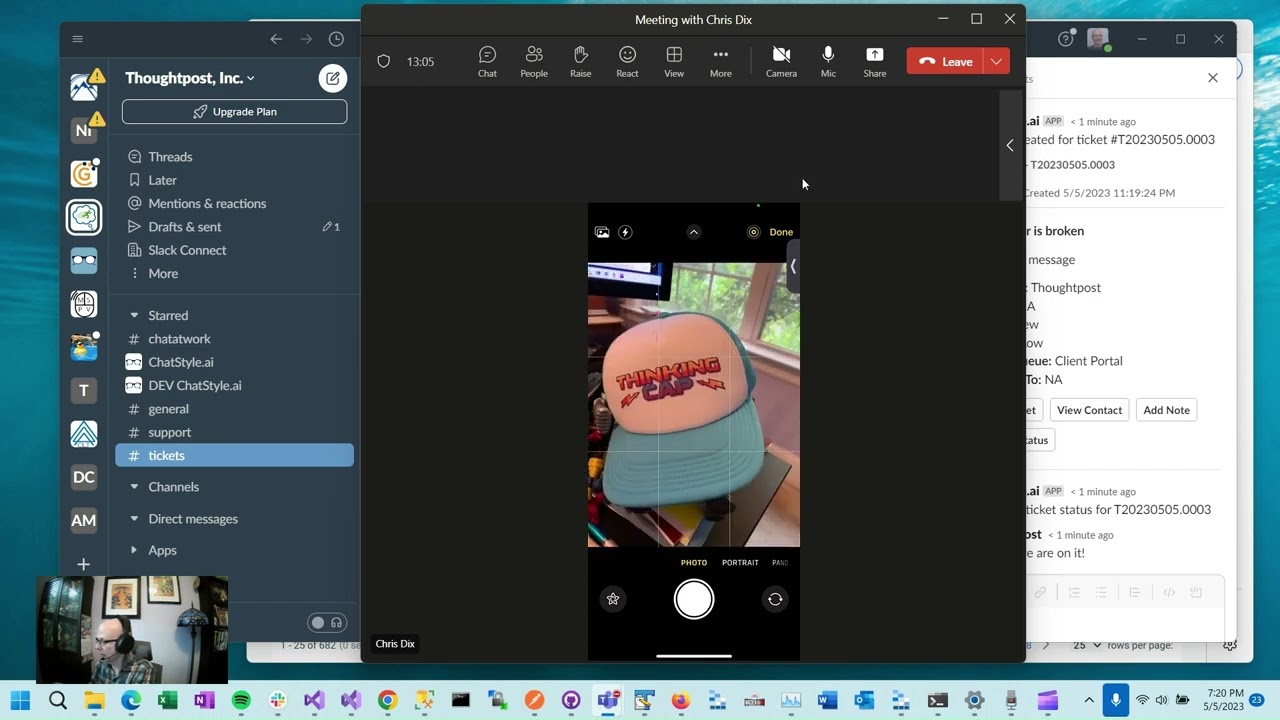Tap Done in the phone camera view
The height and width of the screenshot is (720, 1280).
pos(781,232)
